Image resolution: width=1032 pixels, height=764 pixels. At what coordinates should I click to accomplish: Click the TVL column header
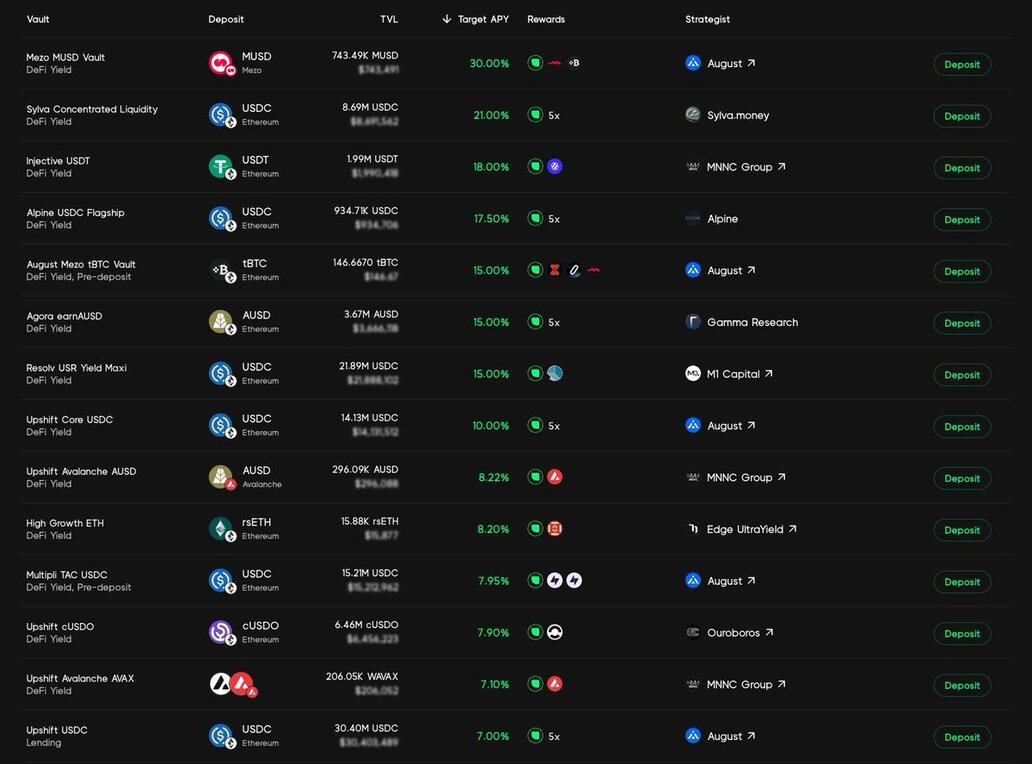pos(388,19)
